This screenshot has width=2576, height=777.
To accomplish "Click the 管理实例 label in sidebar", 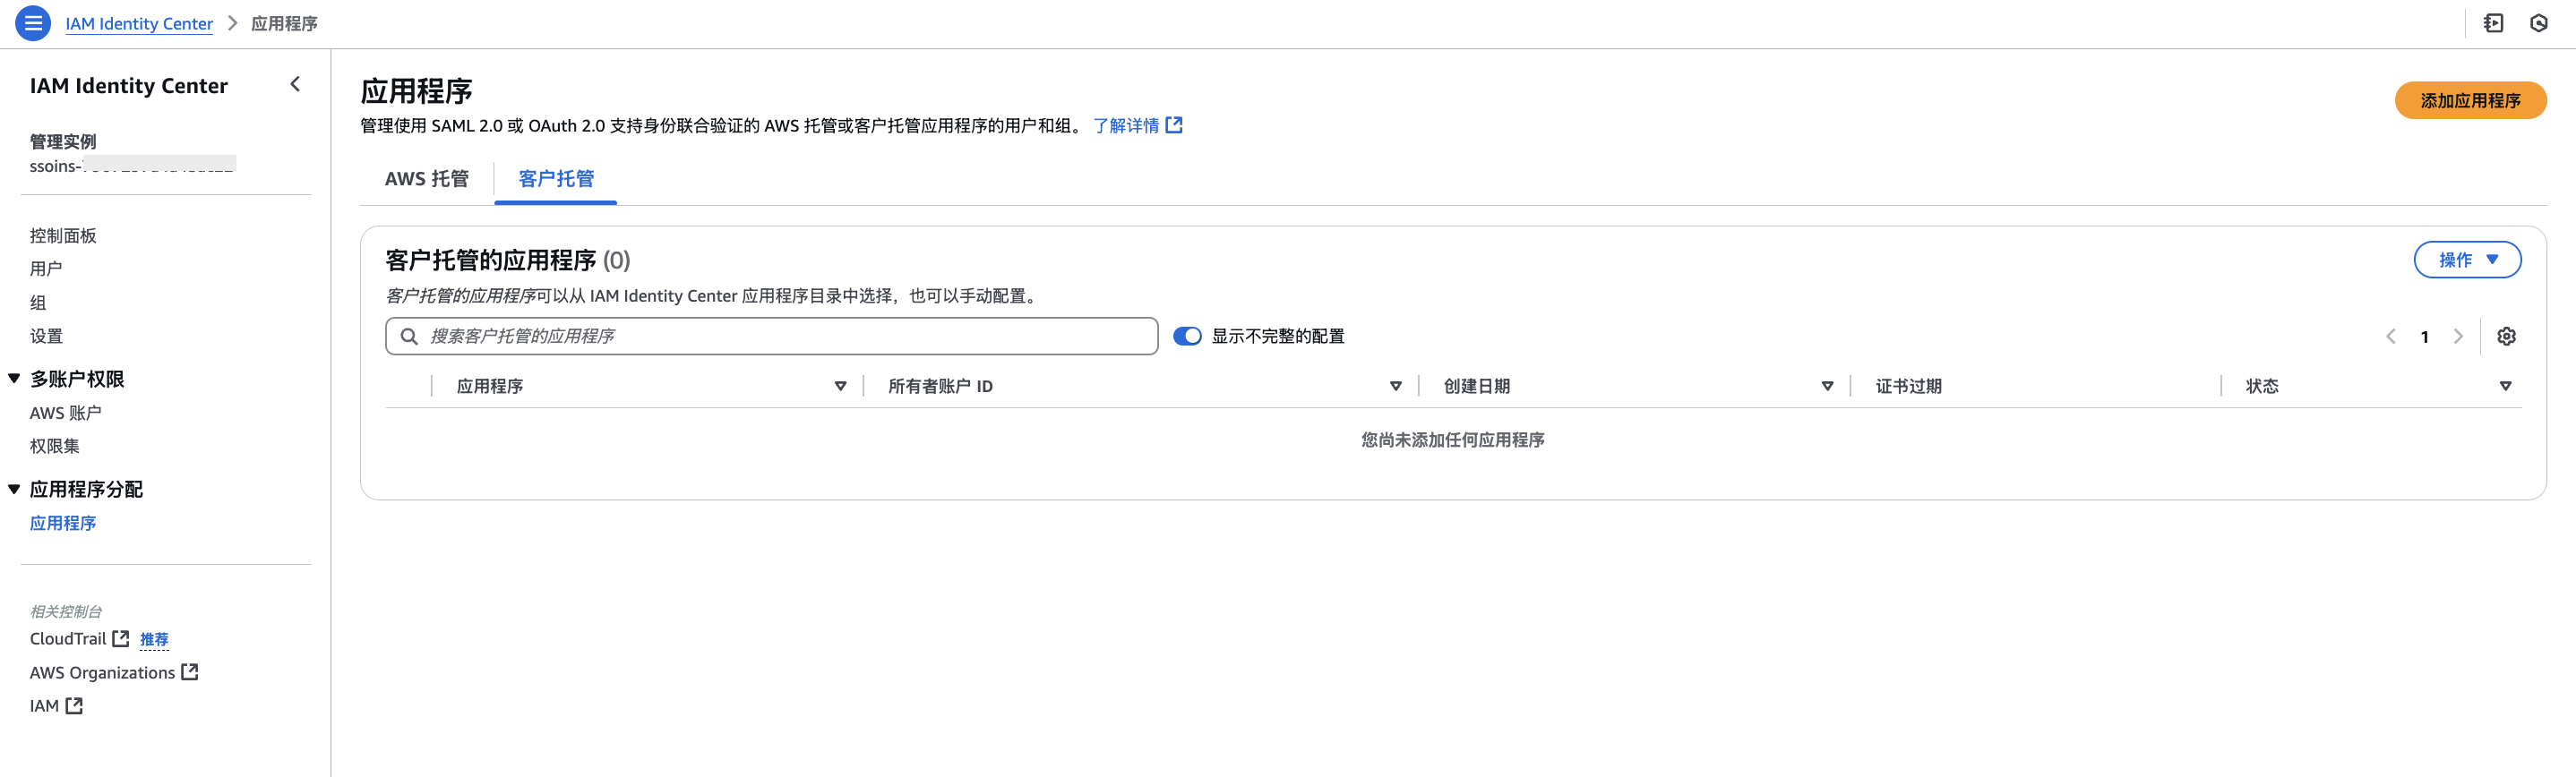I will click(x=63, y=141).
